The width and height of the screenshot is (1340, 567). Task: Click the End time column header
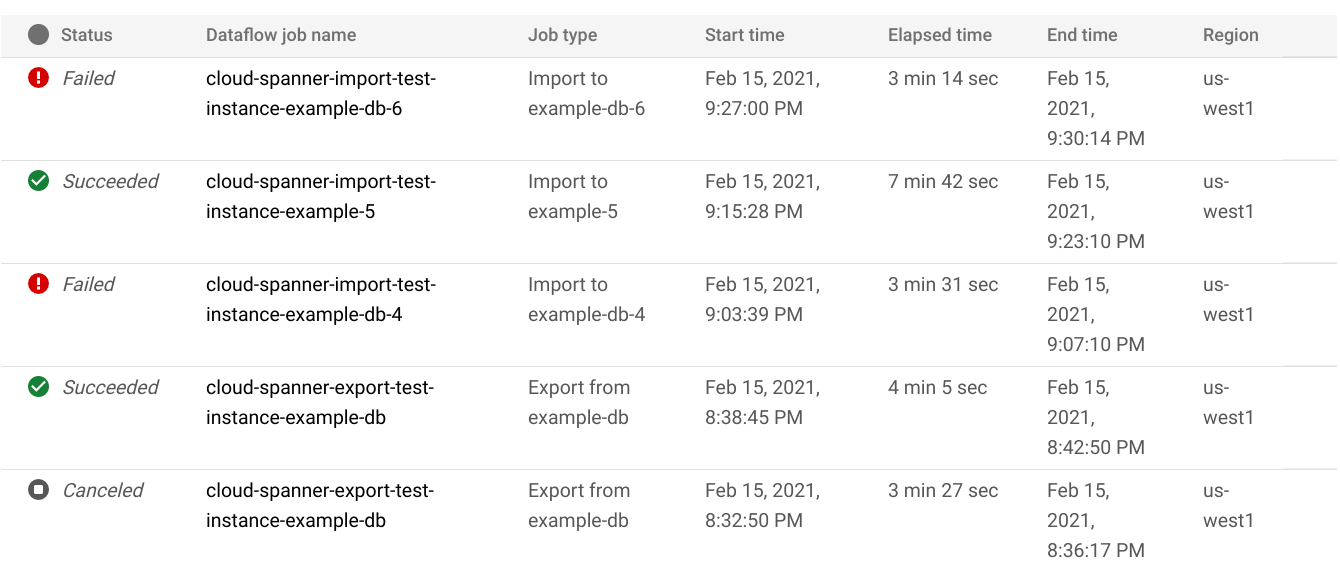(x=1082, y=35)
